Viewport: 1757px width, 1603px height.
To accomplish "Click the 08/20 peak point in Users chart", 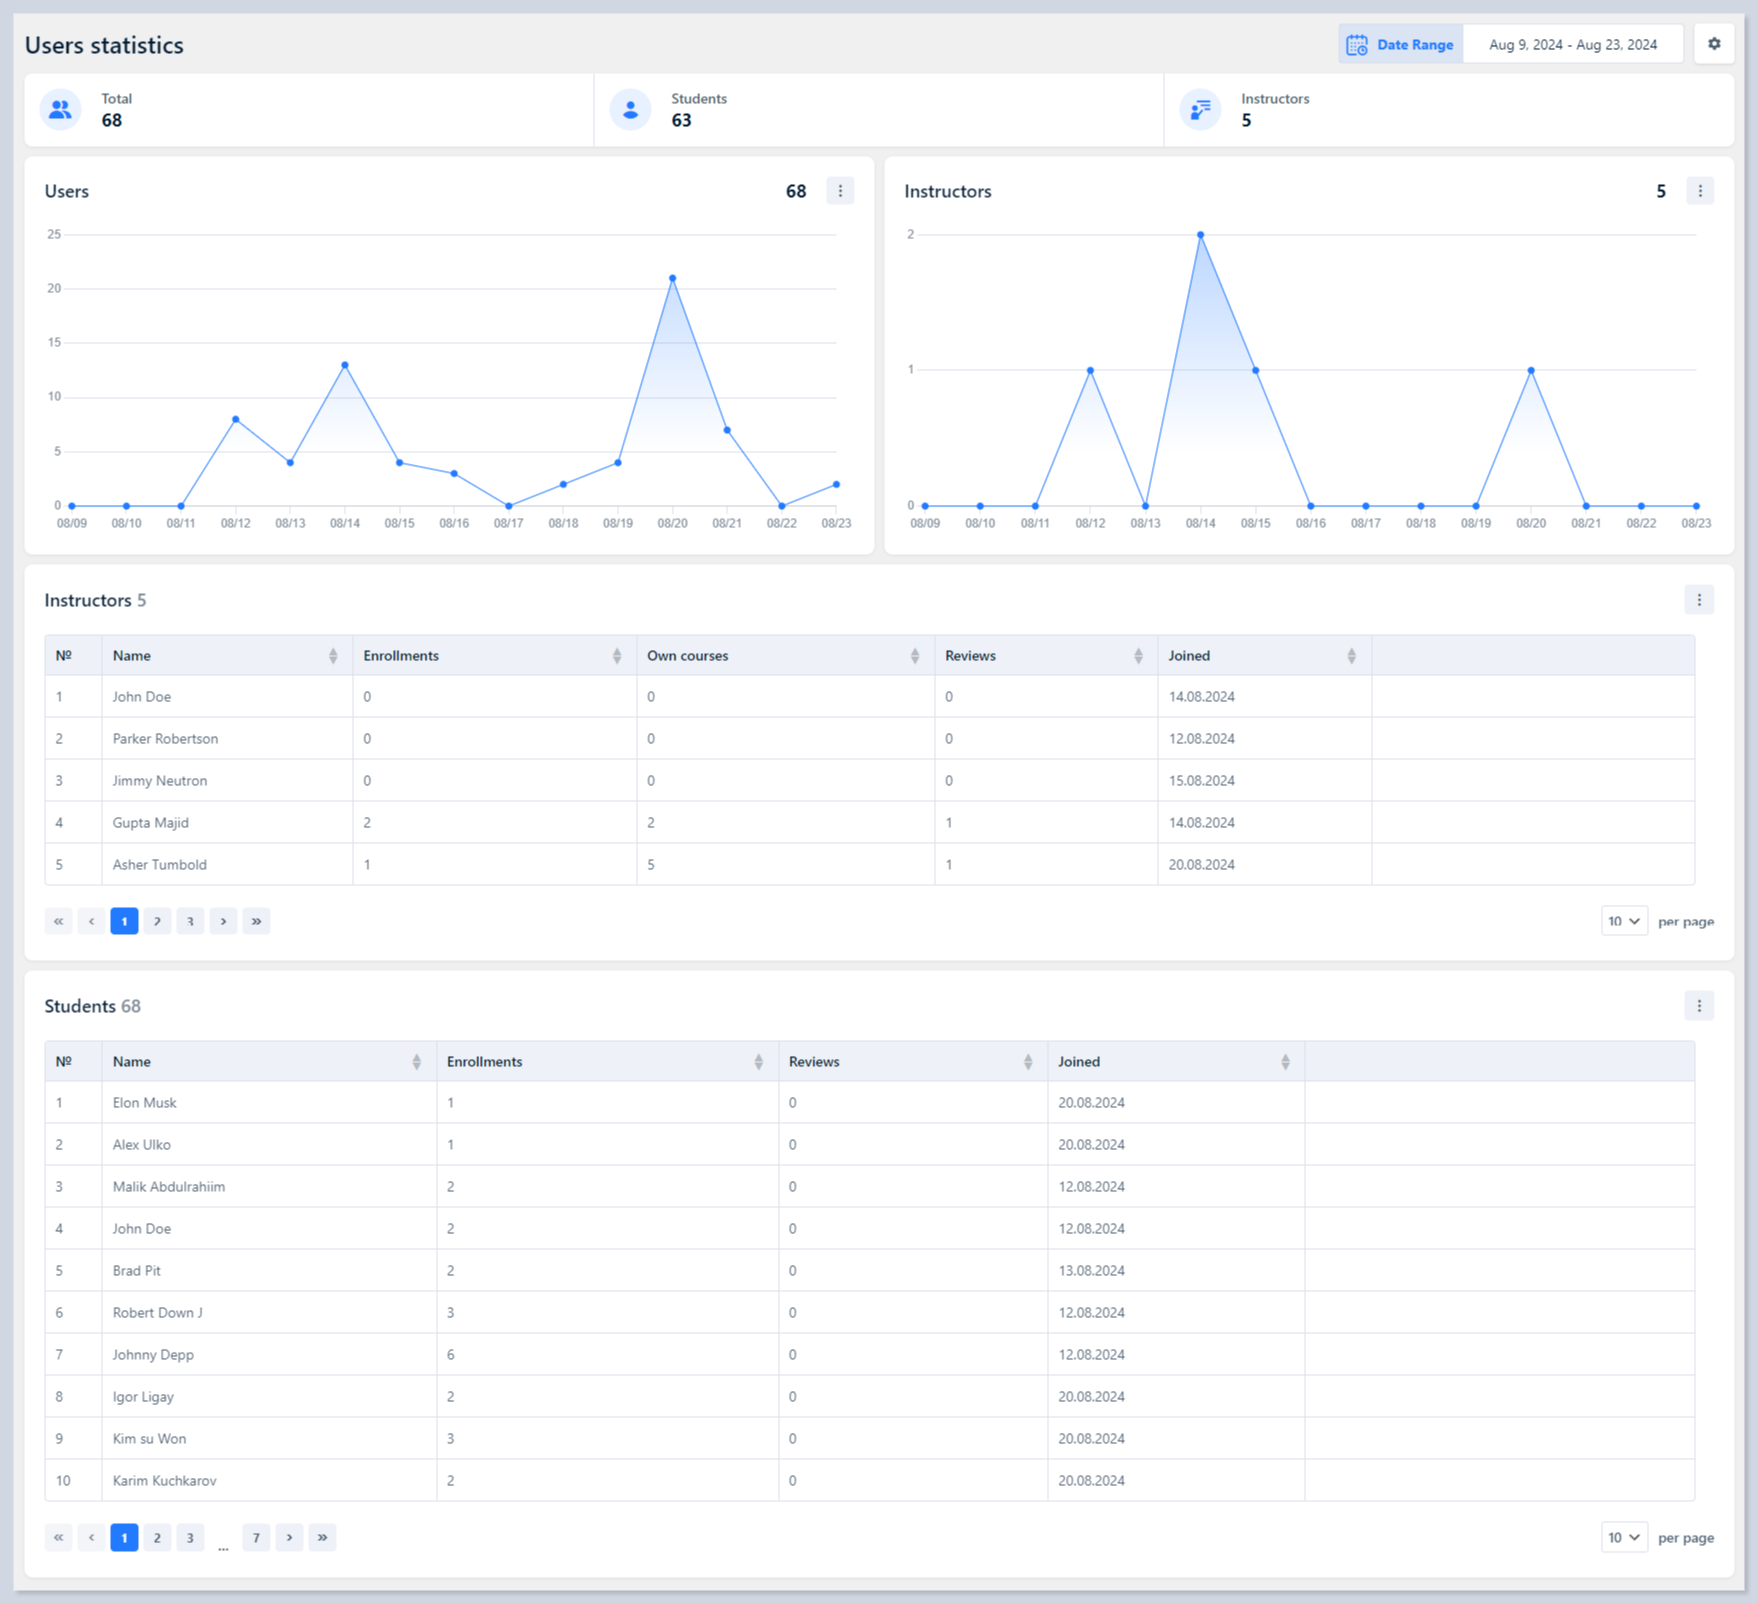I will tap(672, 278).
